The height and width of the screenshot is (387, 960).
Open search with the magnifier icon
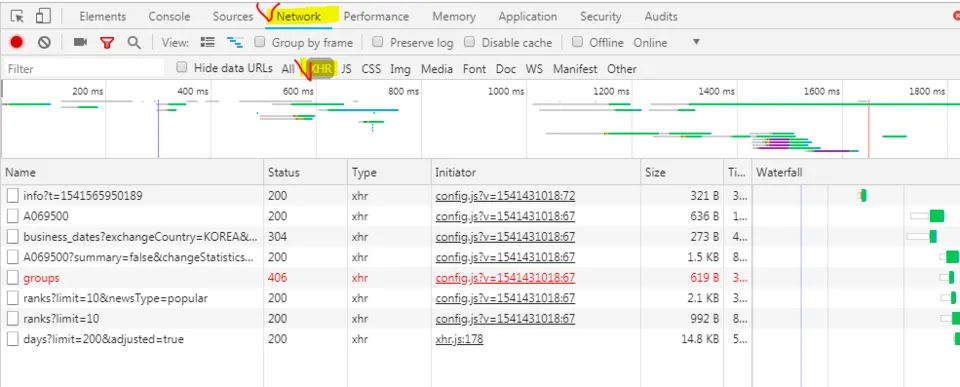click(x=134, y=42)
